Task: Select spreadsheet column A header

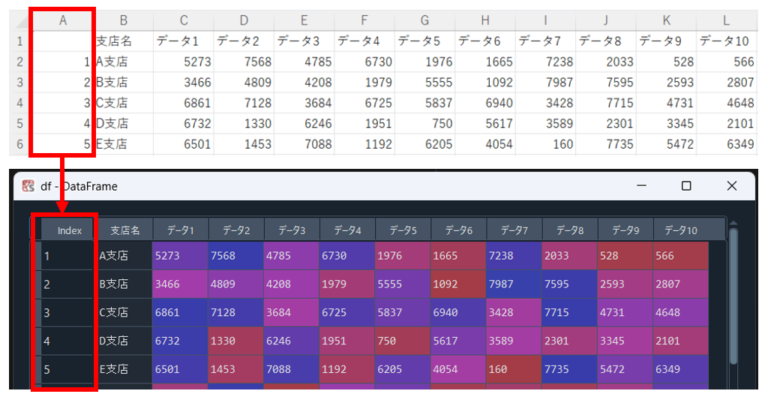Action: point(63,20)
